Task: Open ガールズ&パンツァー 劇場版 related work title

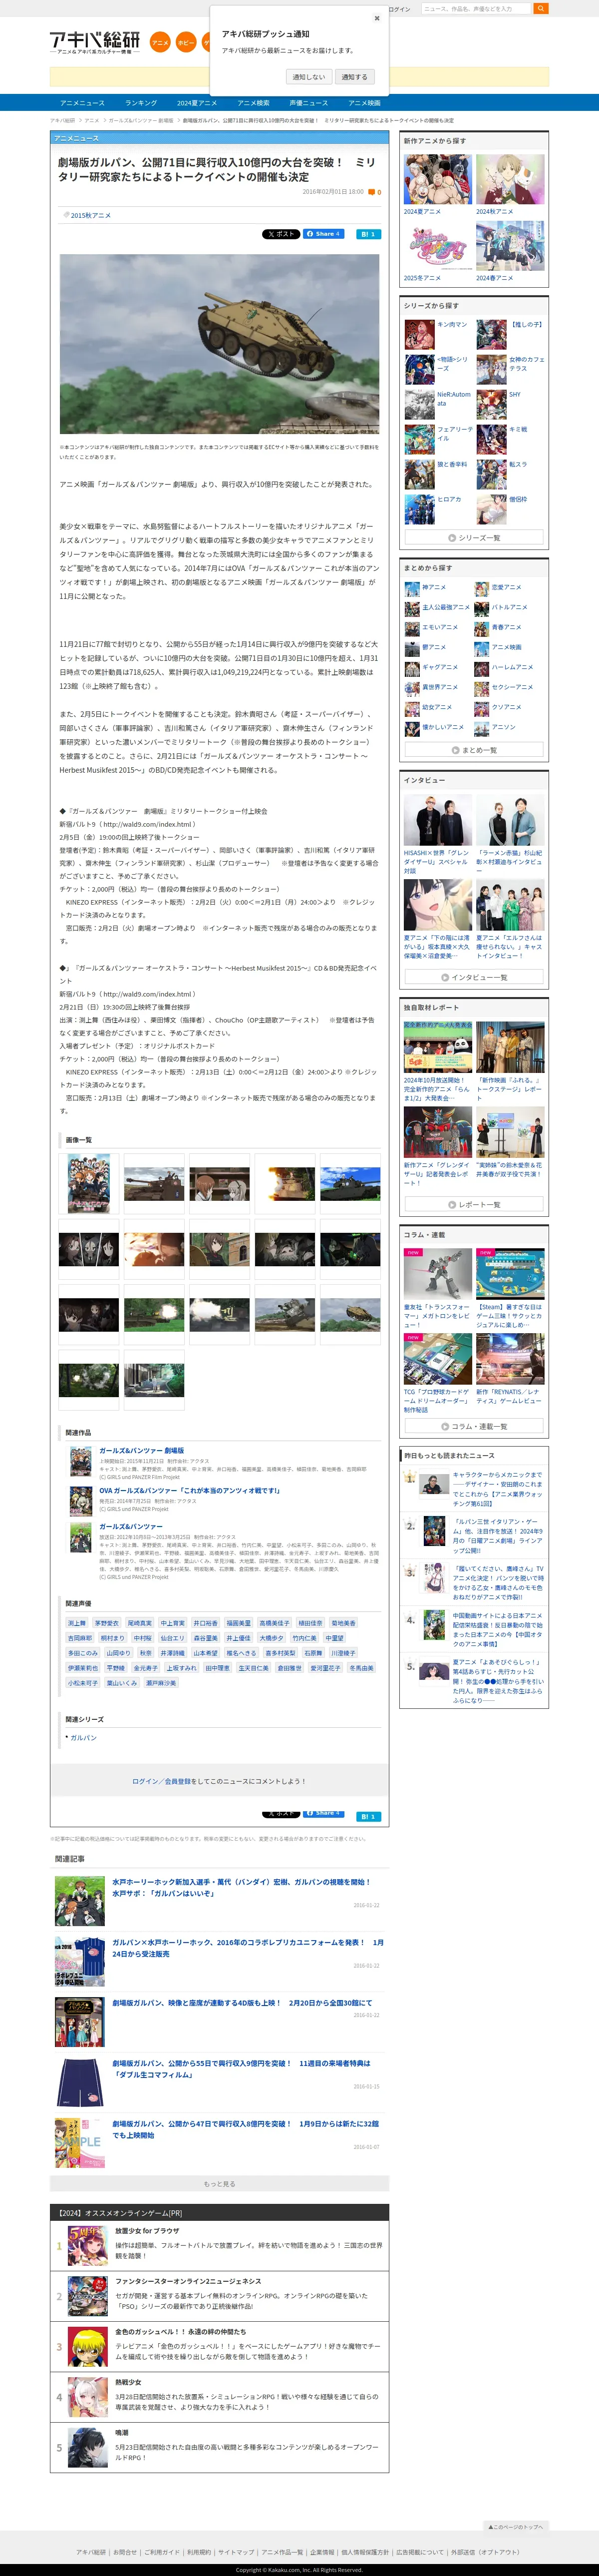Action: pyautogui.click(x=141, y=1450)
